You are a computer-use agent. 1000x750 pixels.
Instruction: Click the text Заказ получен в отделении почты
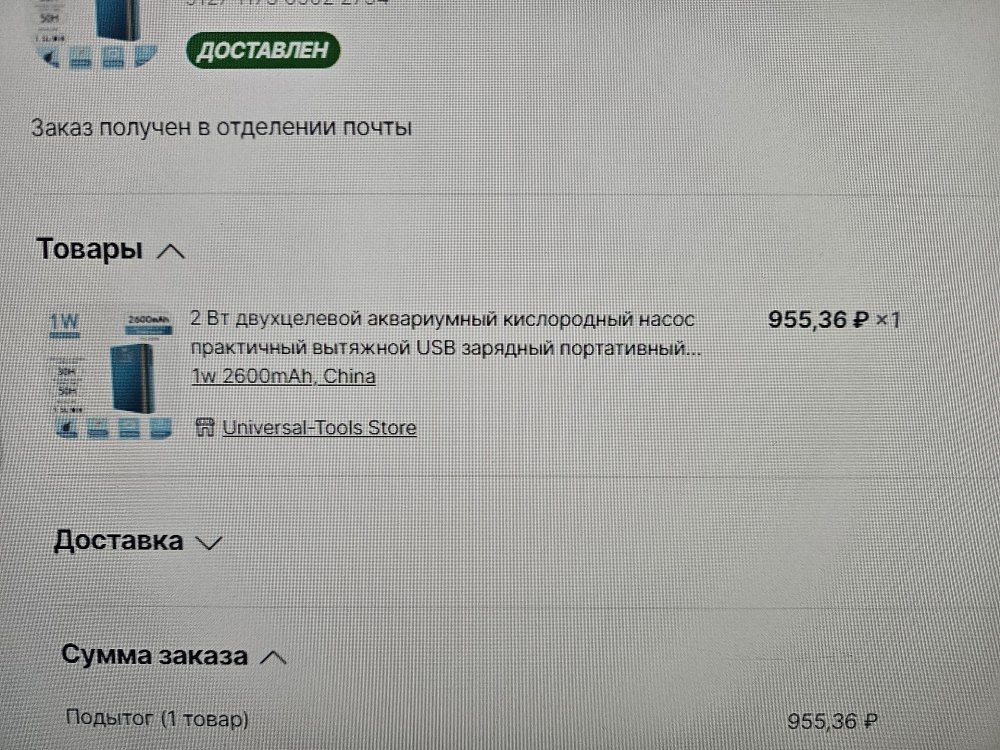coord(221,128)
